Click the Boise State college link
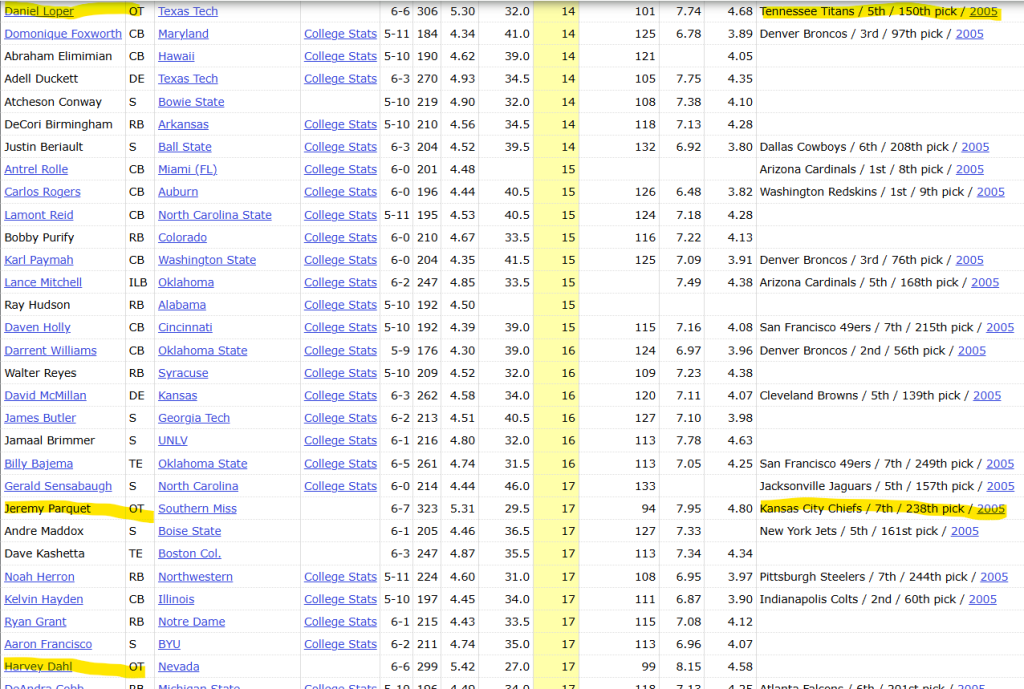The width and height of the screenshot is (1024, 689). [189, 531]
